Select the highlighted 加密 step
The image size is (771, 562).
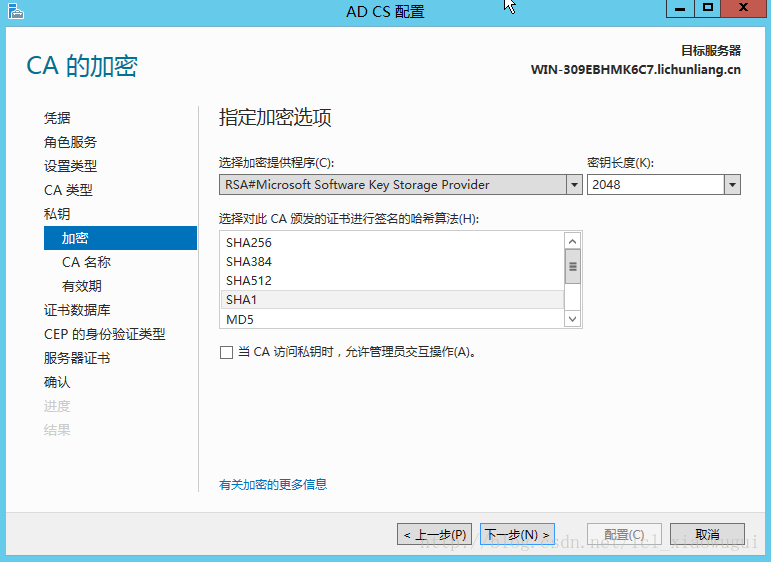tap(120, 238)
